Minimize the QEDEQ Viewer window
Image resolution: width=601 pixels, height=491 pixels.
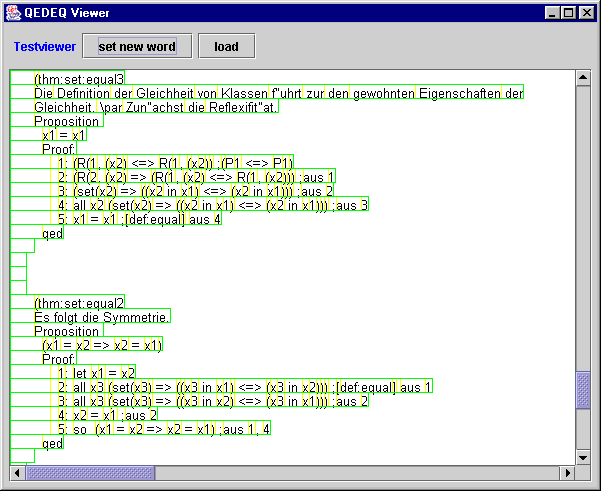click(551, 13)
